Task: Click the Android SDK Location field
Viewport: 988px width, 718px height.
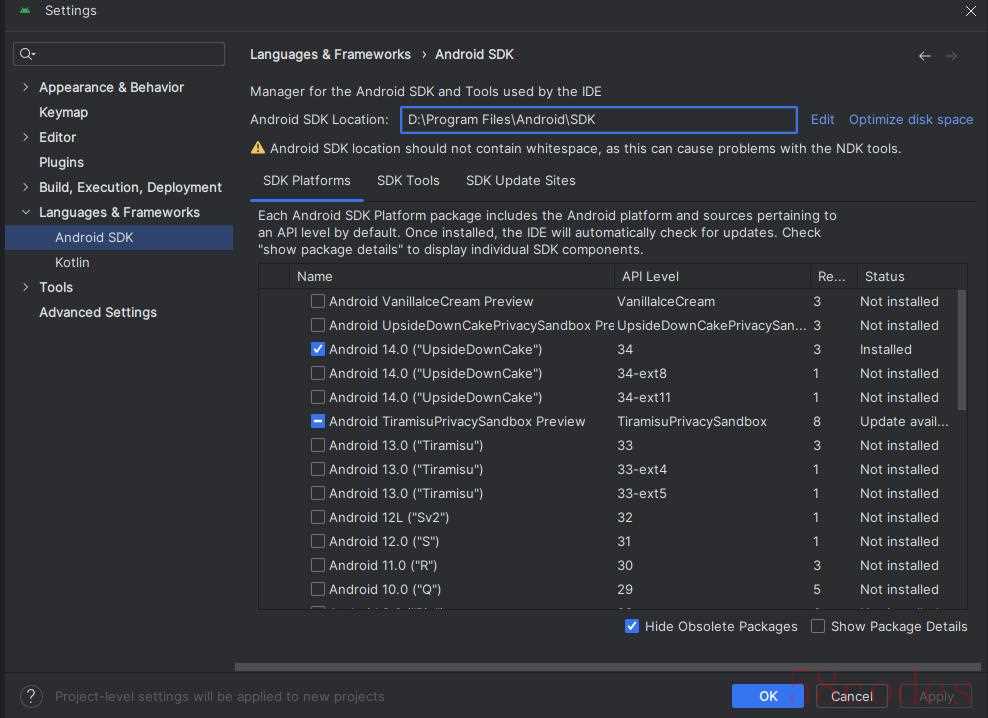Action: click(599, 120)
